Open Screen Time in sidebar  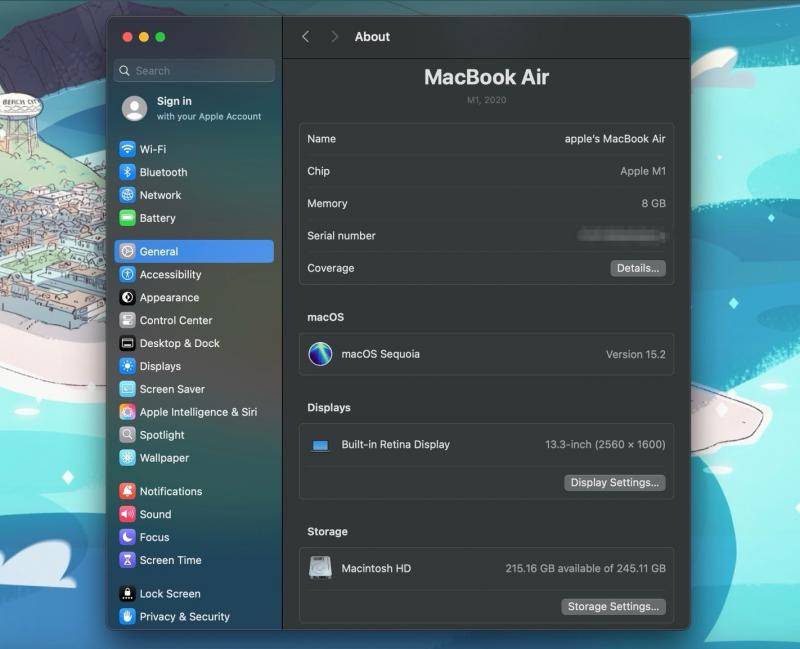(170, 561)
